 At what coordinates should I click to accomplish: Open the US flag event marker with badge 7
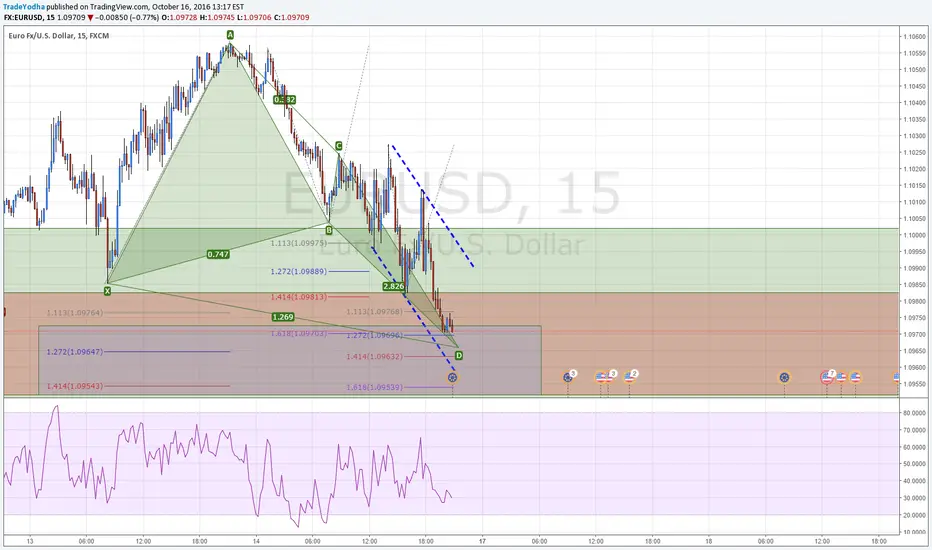click(x=827, y=377)
